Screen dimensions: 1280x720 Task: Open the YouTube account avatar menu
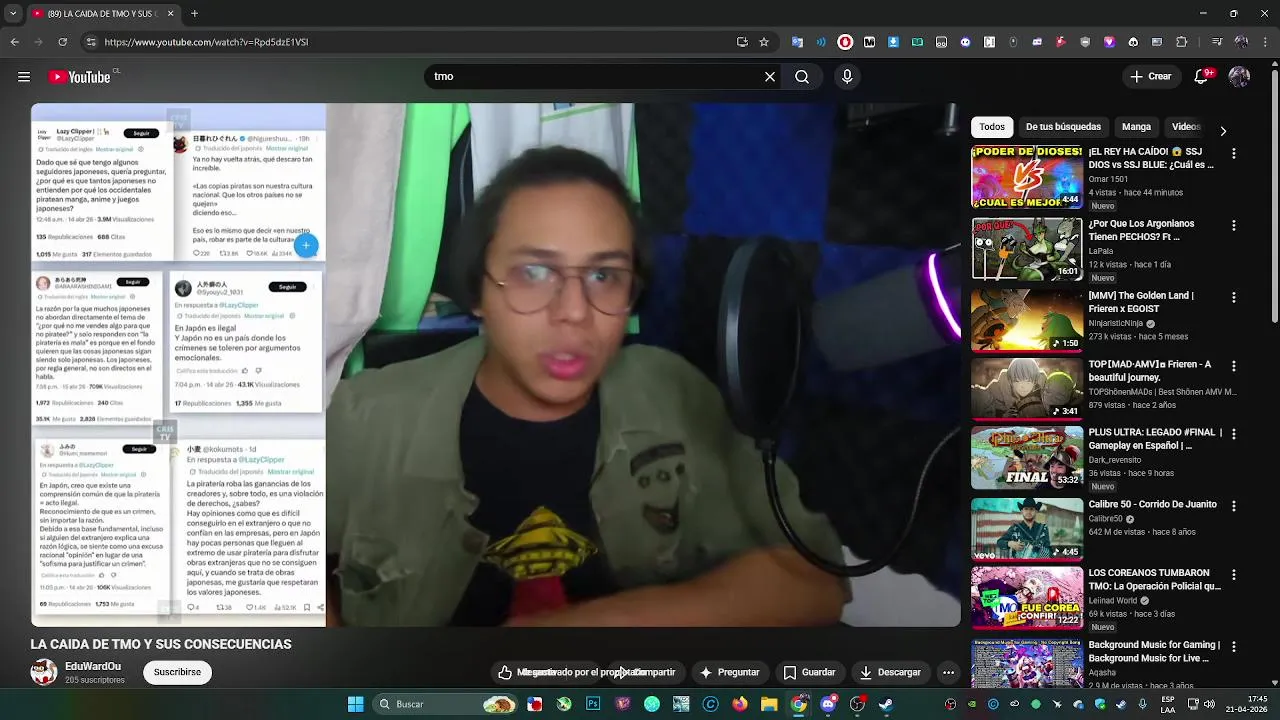tap(1239, 77)
